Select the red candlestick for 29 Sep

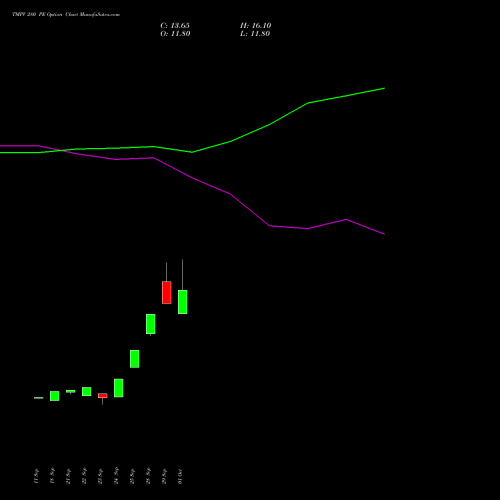pos(167,292)
